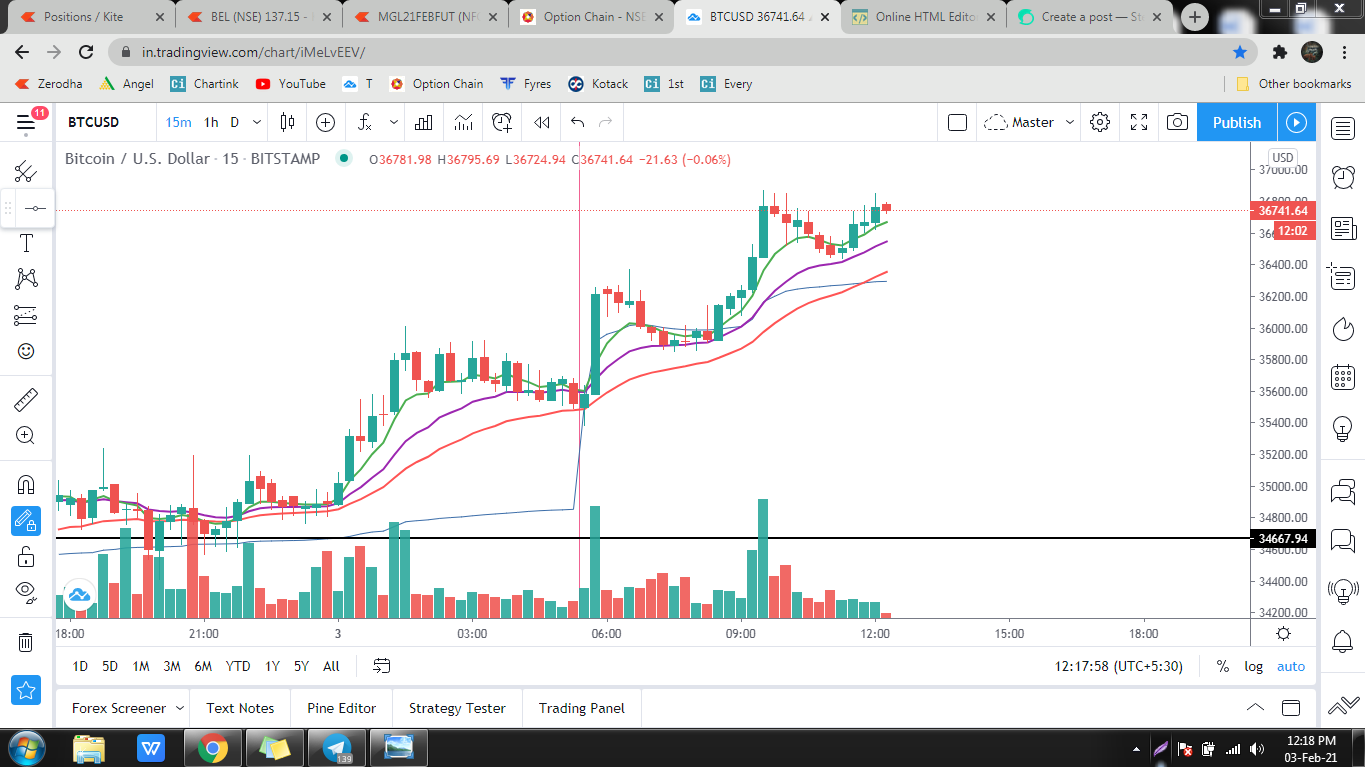Open the Go To Date calendar button

[381, 666]
